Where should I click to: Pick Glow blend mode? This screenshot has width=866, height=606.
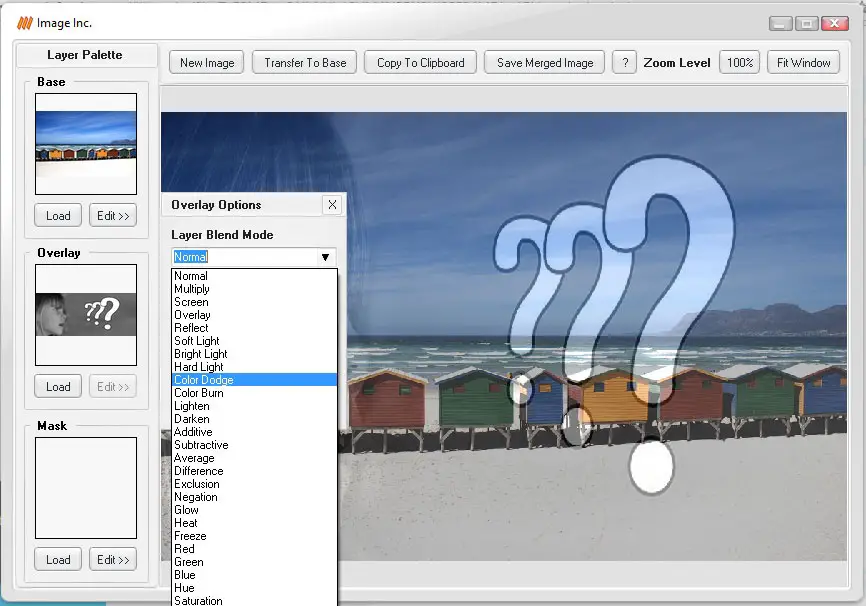pos(254,510)
